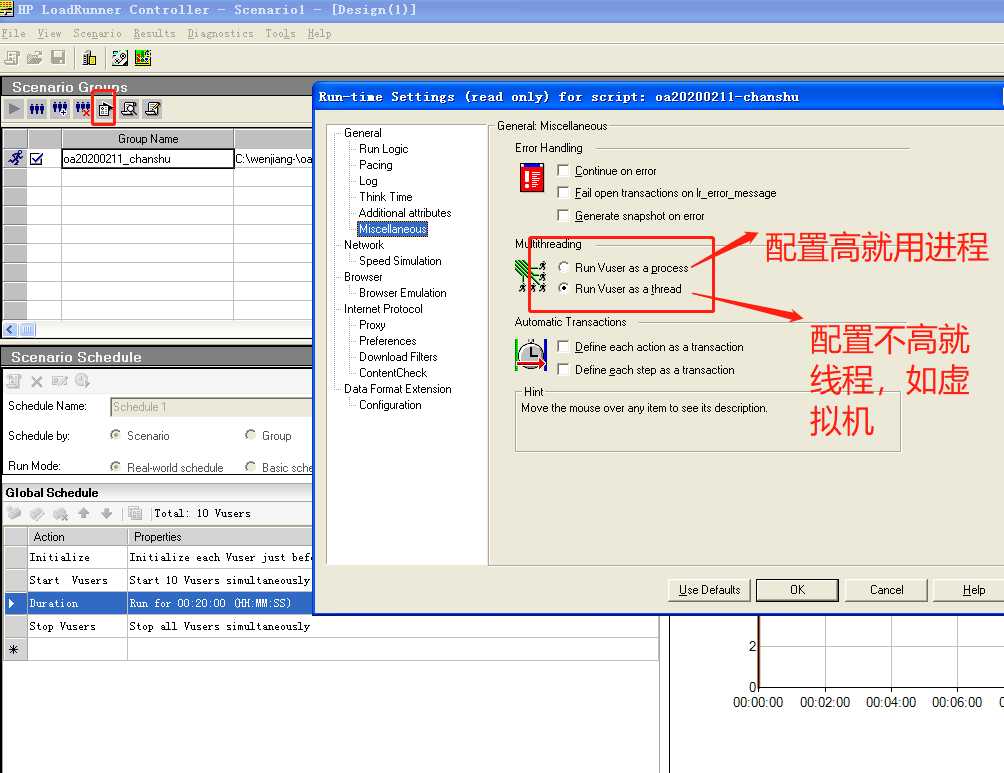Screen dimensions: 1004x773
Task: Select Run Vuser as a process
Action: 563,267
